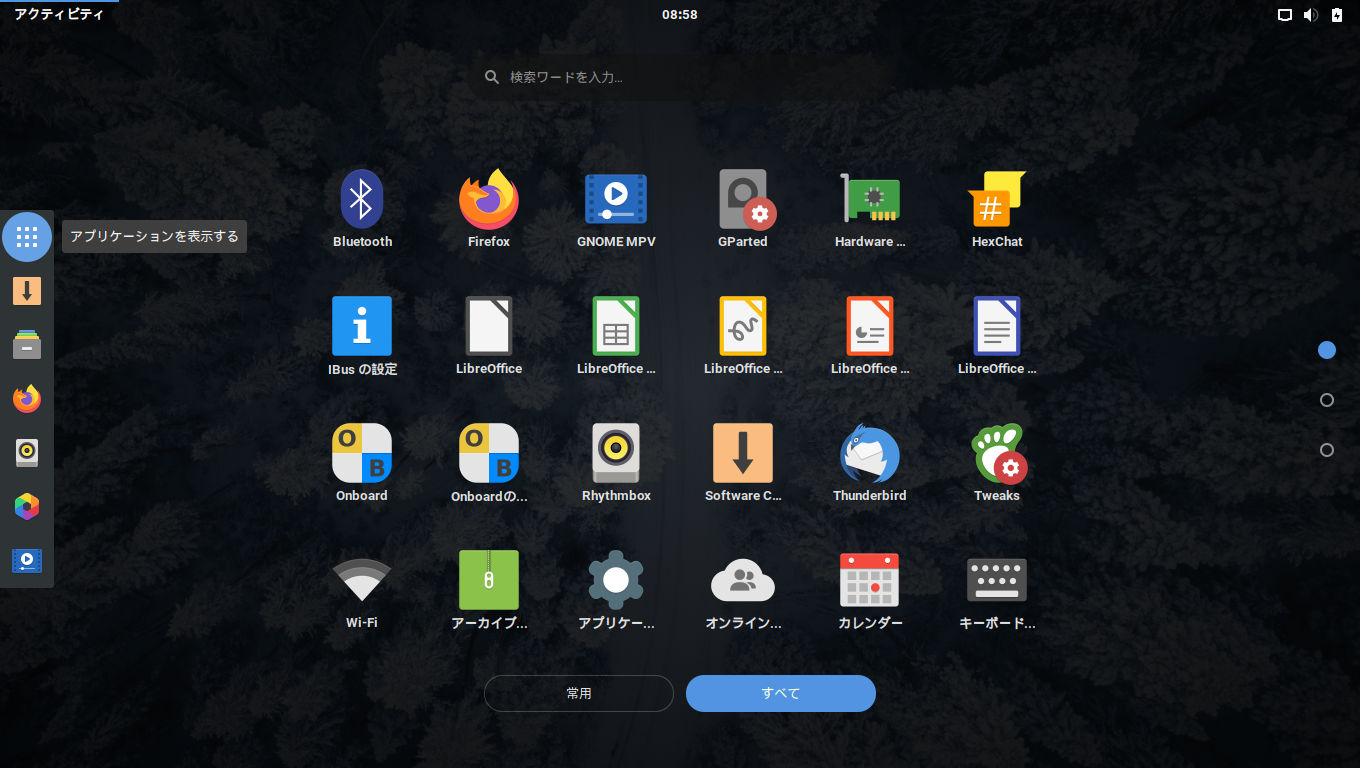Open the Hardware app with circuit-board icon
The image size is (1360, 768).
click(870, 209)
